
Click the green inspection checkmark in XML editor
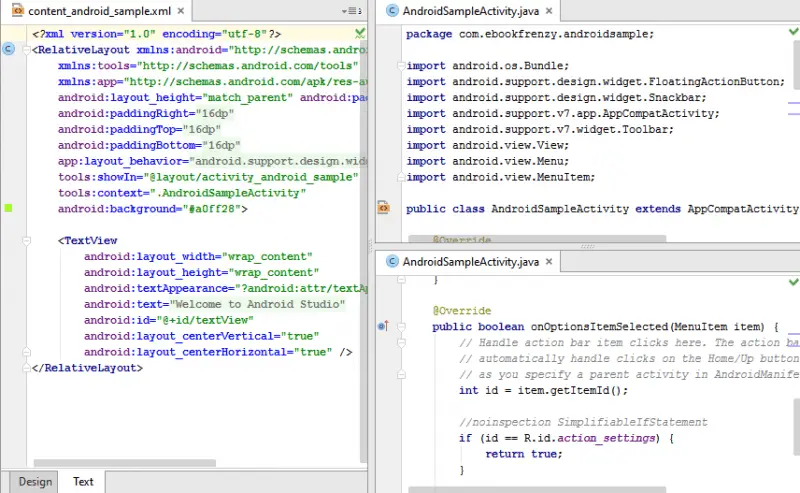point(360,34)
